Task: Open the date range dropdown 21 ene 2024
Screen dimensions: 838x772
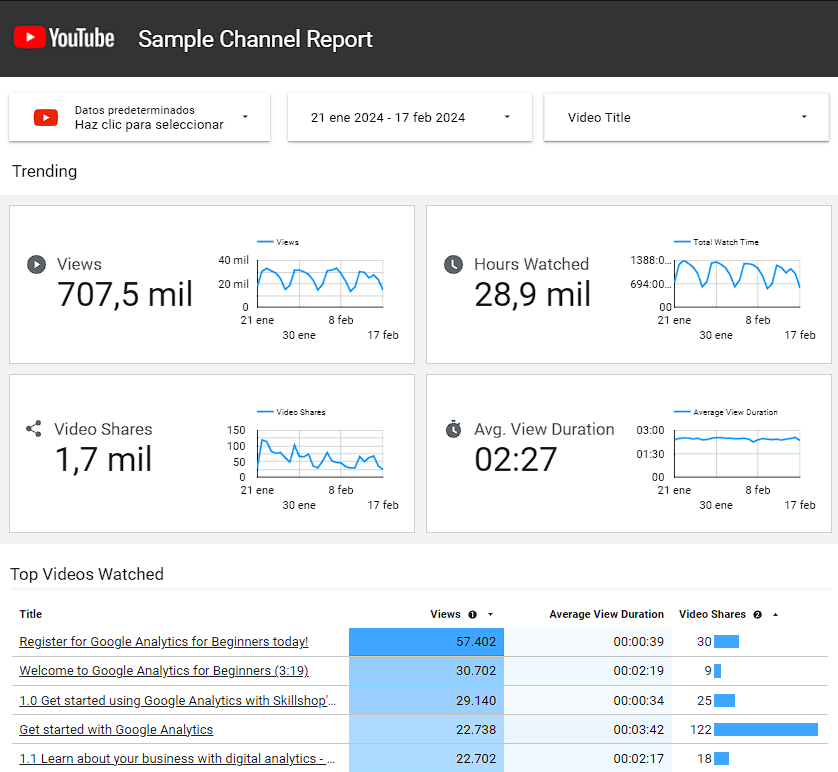Action: 410,118
